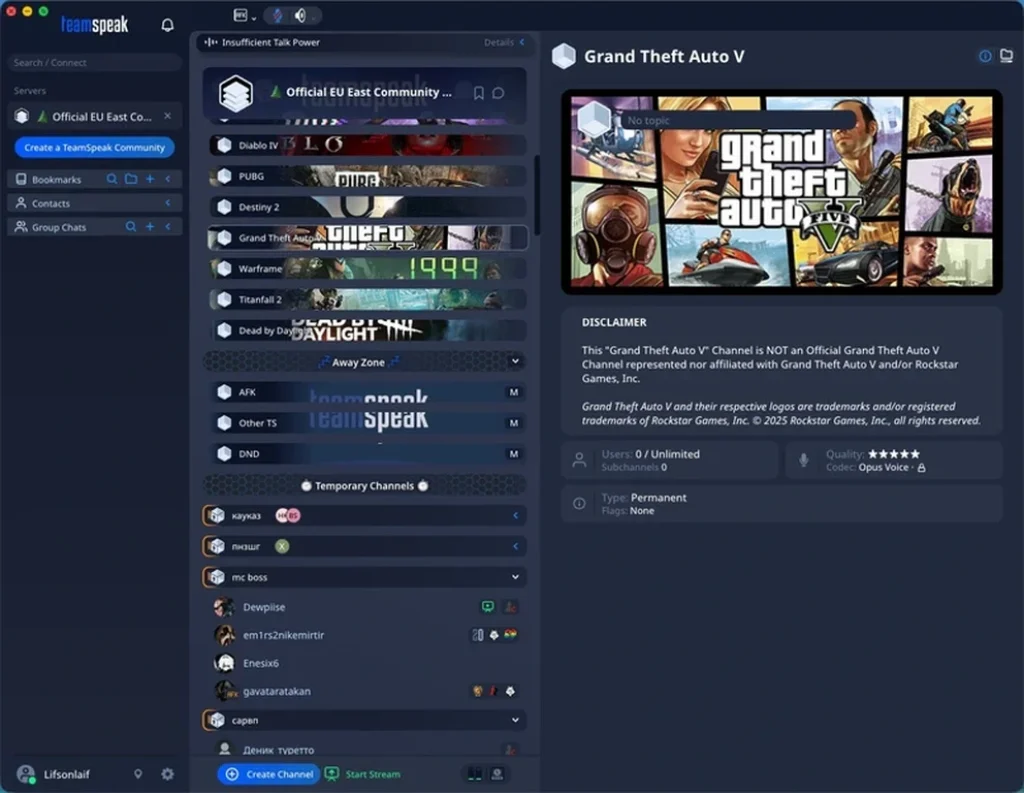Open the notifications bell
This screenshot has width=1024, height=793.
pos(167,25)
